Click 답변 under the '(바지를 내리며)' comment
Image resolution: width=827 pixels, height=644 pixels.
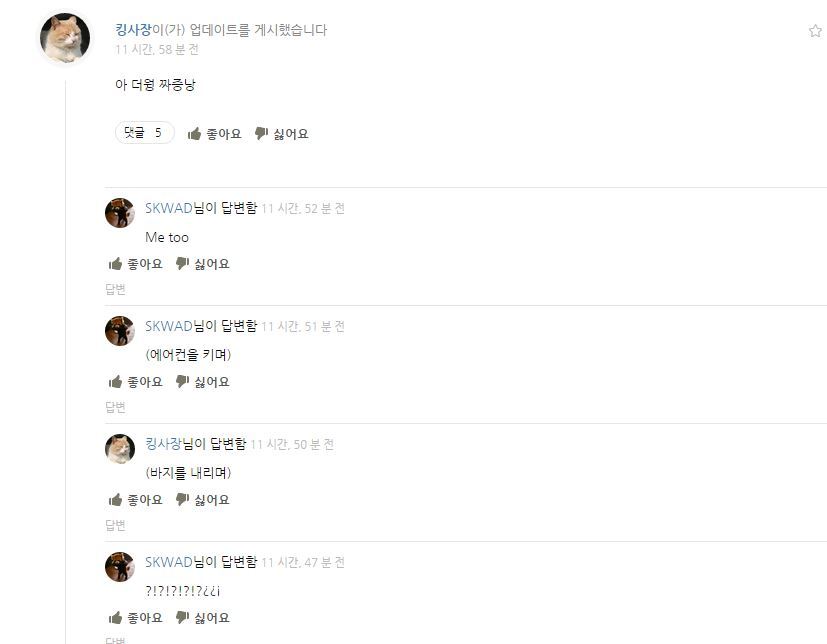point(116,525)
